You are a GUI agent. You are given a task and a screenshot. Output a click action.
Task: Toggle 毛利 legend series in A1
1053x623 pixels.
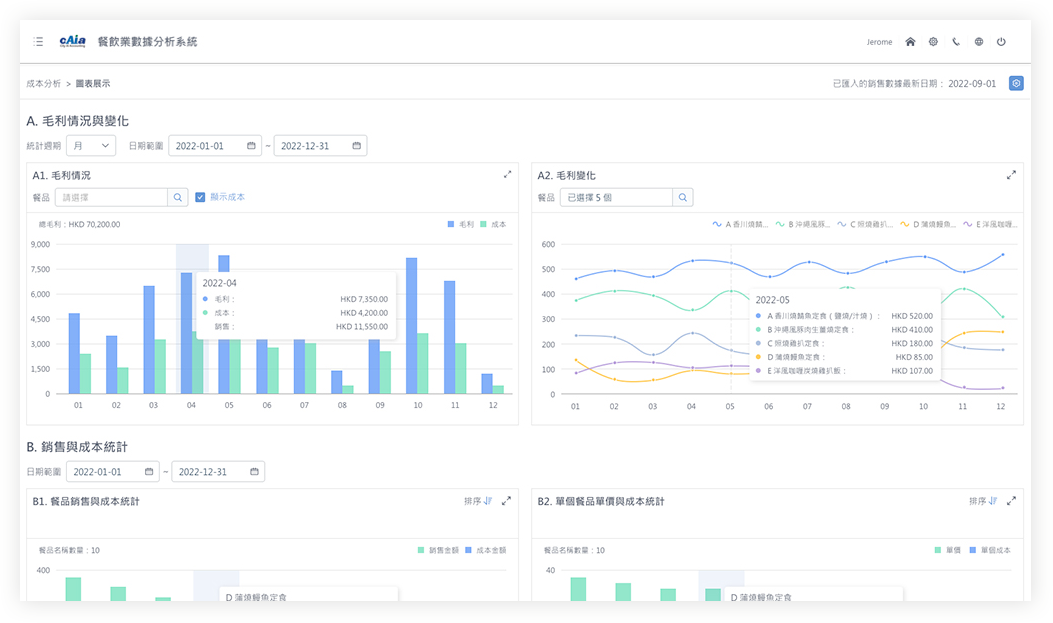tap(461, 224)
